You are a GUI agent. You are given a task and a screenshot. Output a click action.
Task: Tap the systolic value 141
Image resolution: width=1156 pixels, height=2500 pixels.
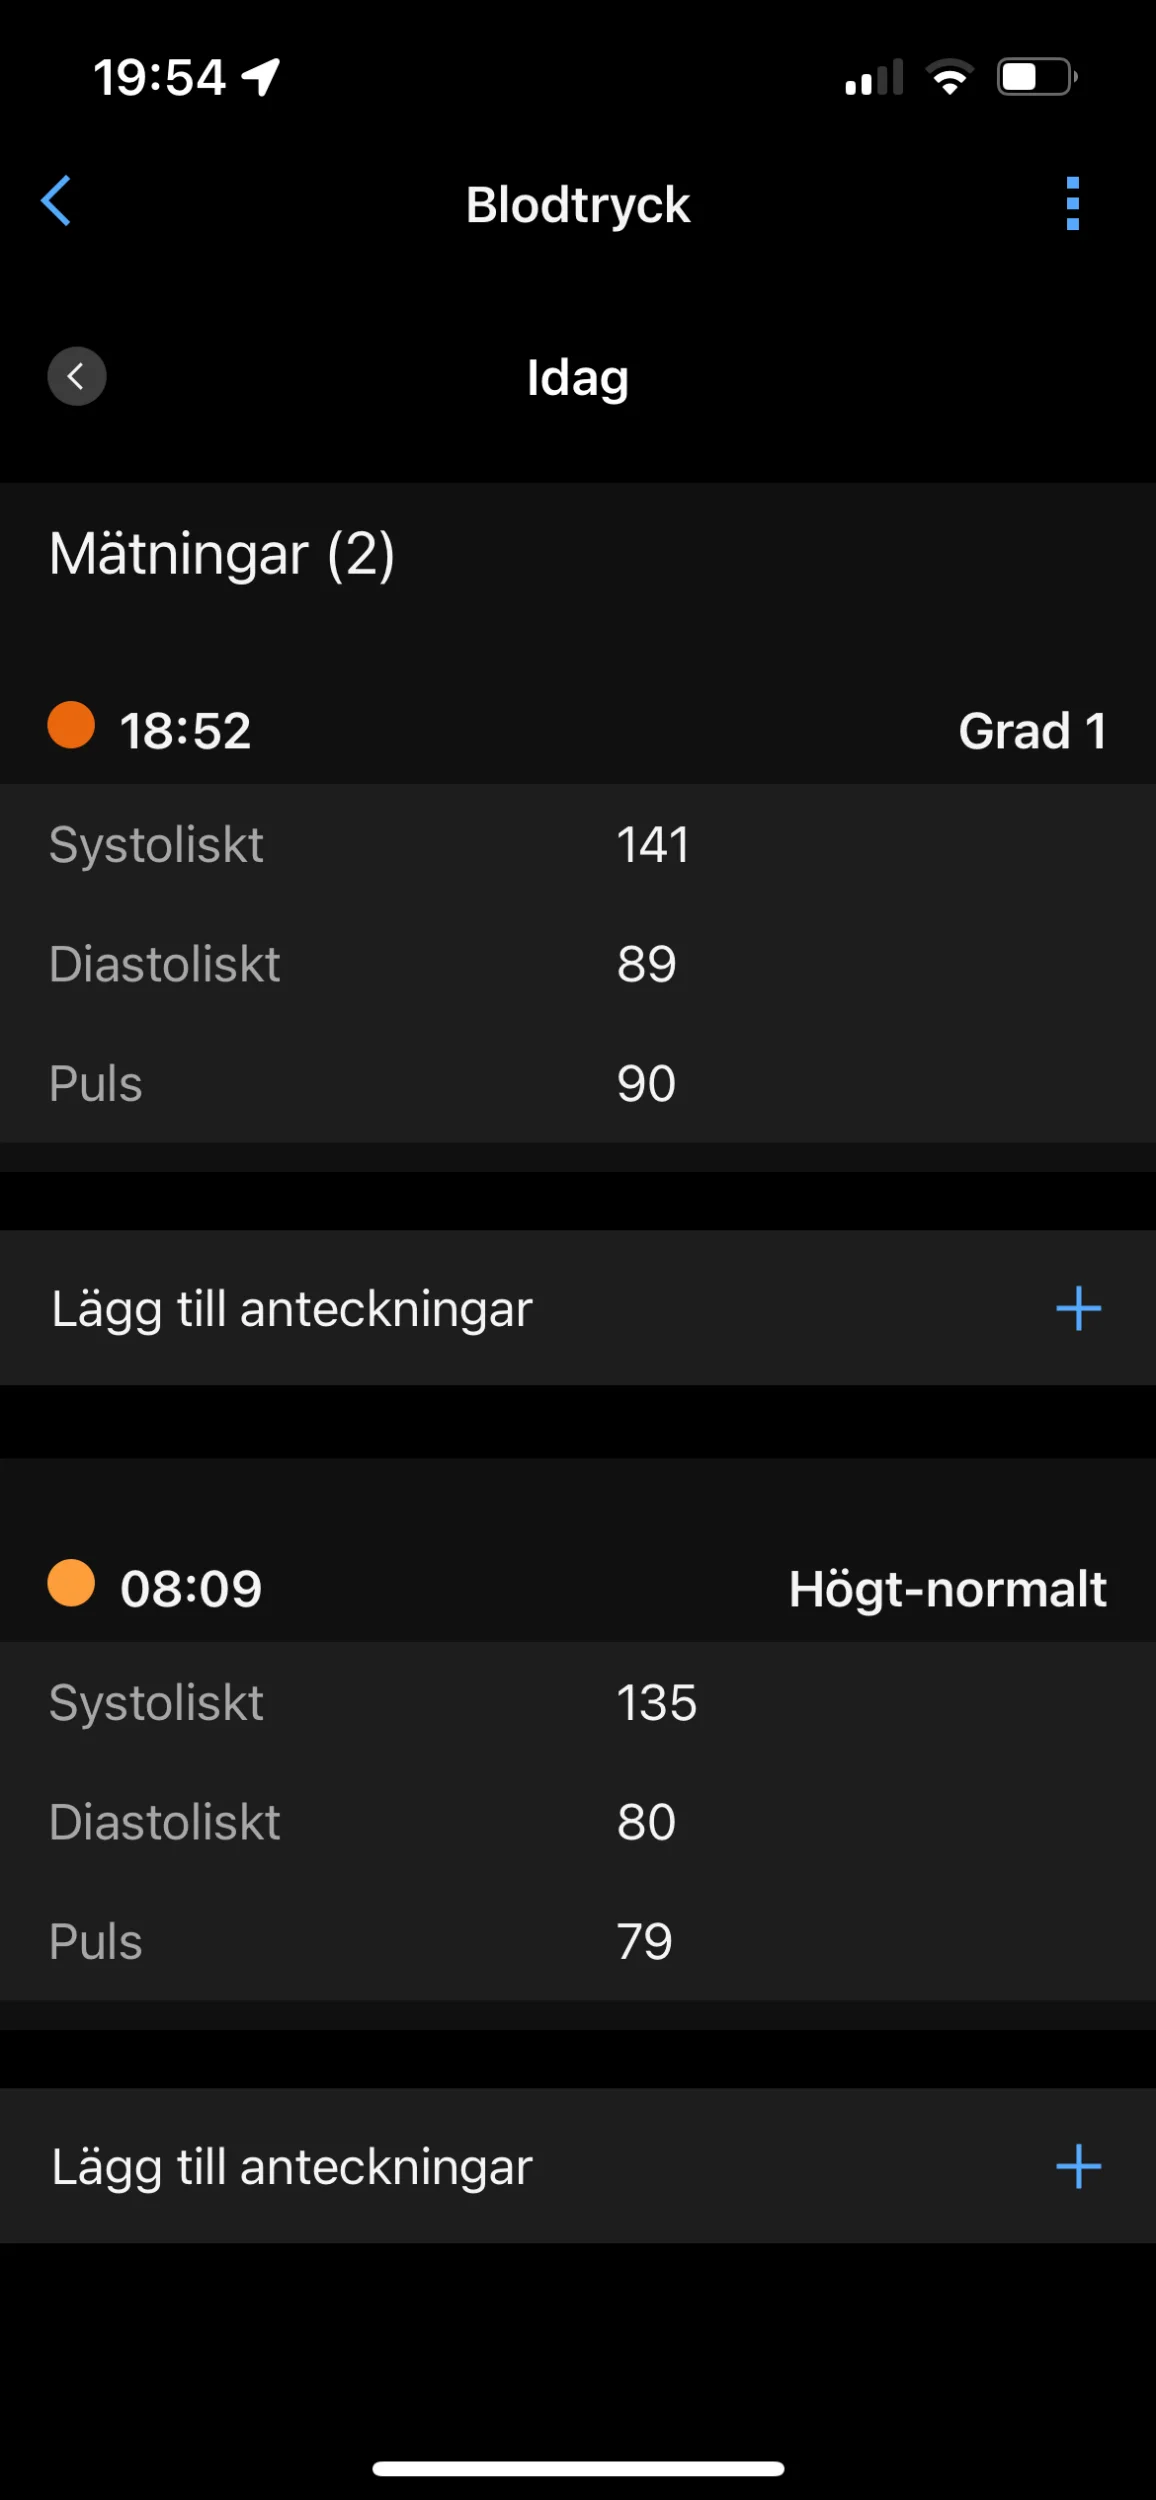pyautogui.click(x=653, y=845)
